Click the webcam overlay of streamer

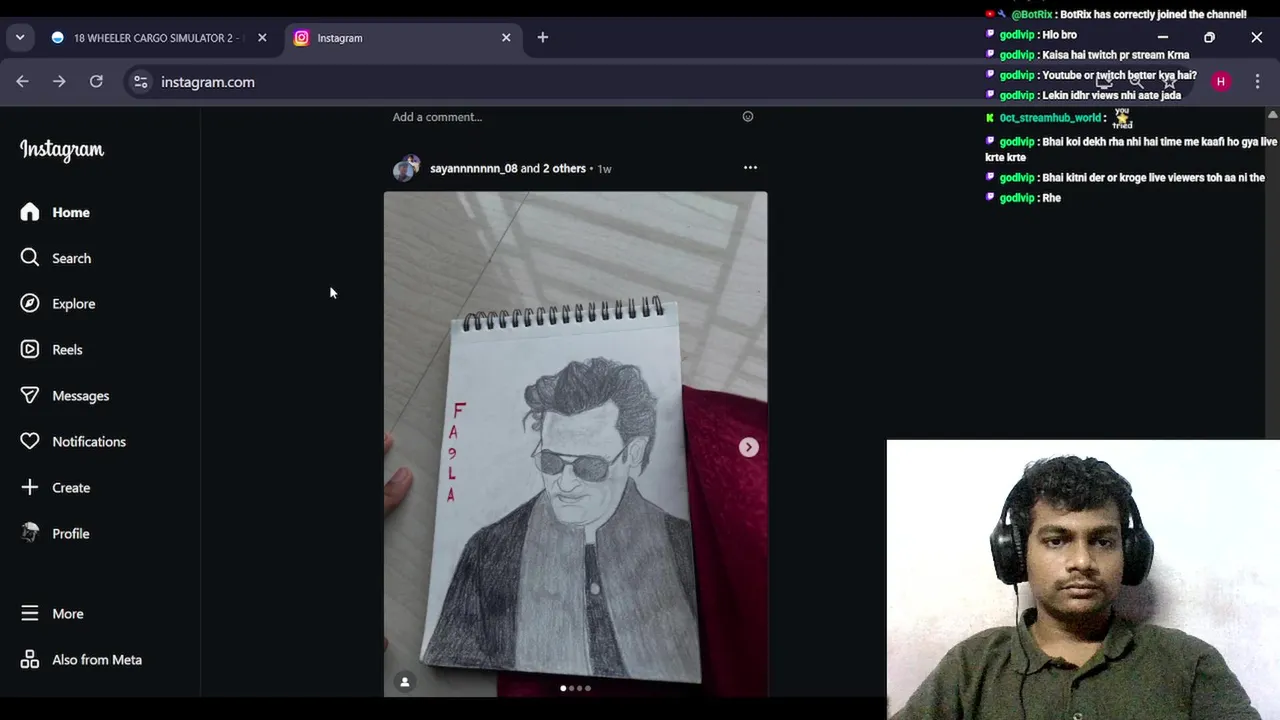pyautogui.click(x=1083, y=580)
